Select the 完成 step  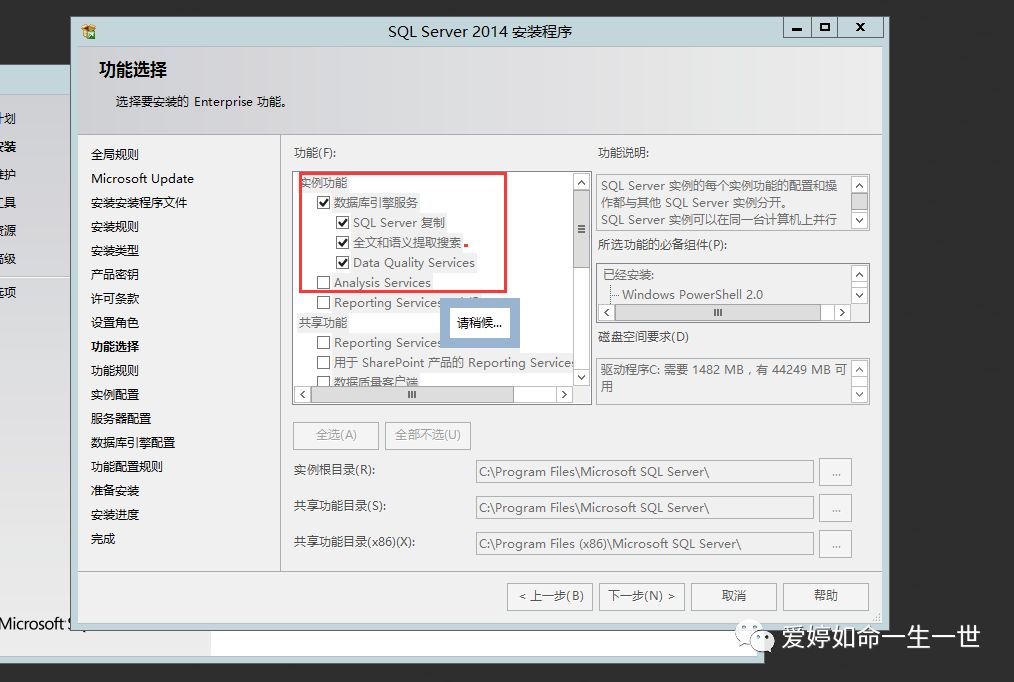103,538
